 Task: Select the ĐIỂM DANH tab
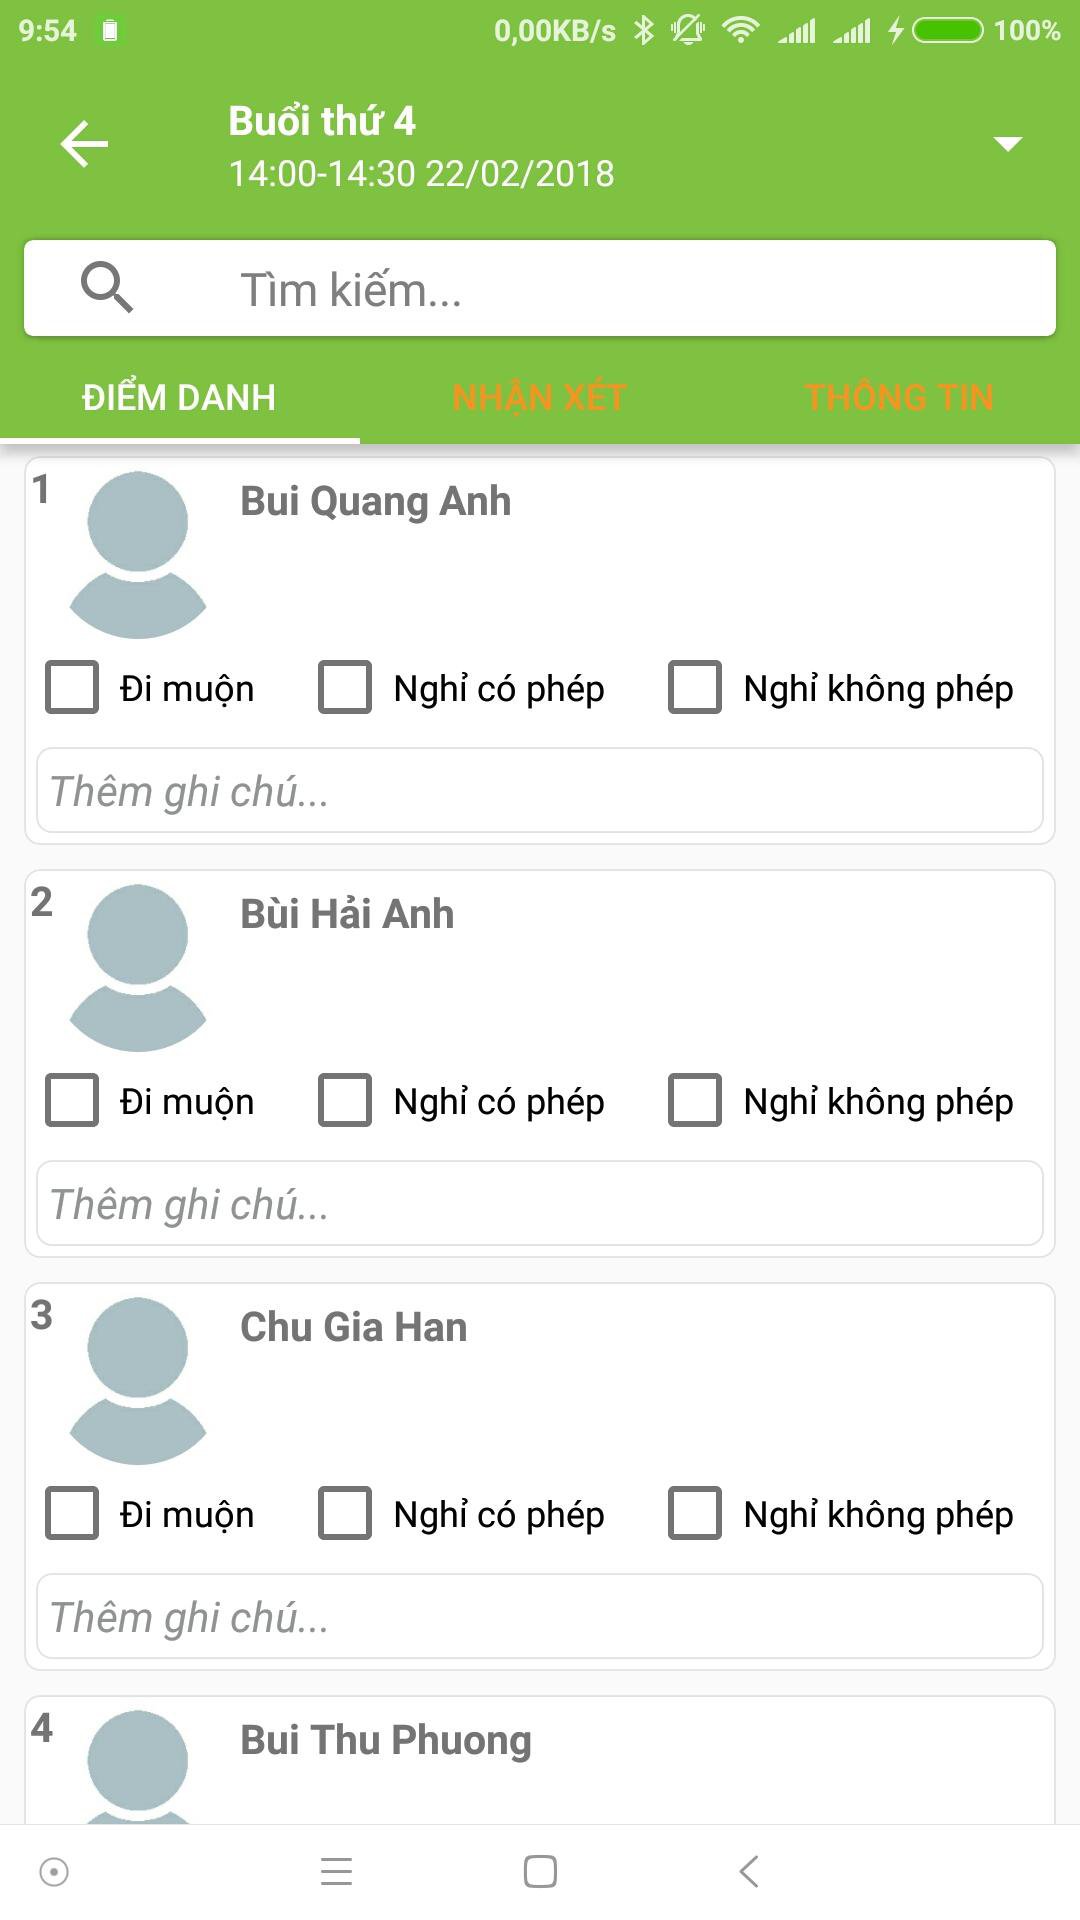coord(179,397)
